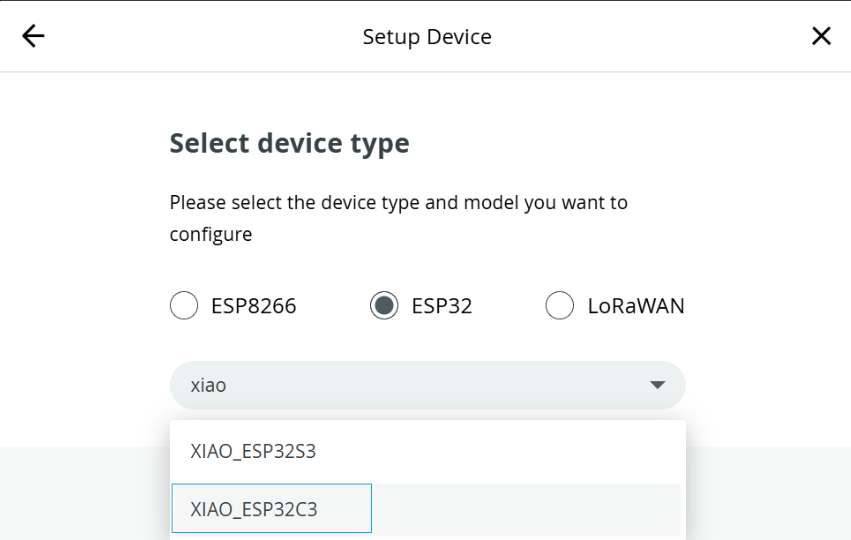Viewport: 851px width, 540px height.
Task: Click the LoRaWAN text label
Action: (636, 306)
